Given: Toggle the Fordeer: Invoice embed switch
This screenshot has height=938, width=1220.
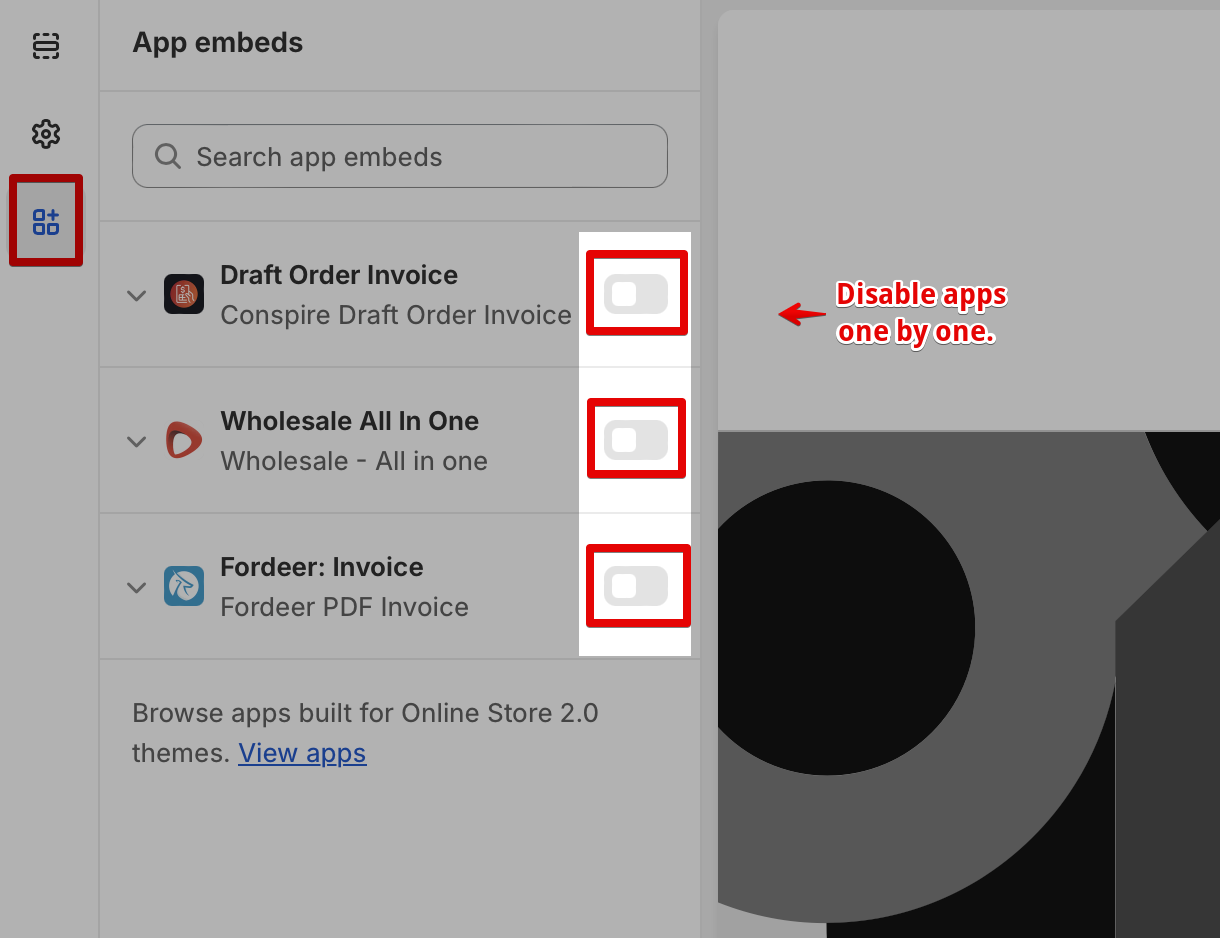Looking at the screenshot, I should 636,586.
